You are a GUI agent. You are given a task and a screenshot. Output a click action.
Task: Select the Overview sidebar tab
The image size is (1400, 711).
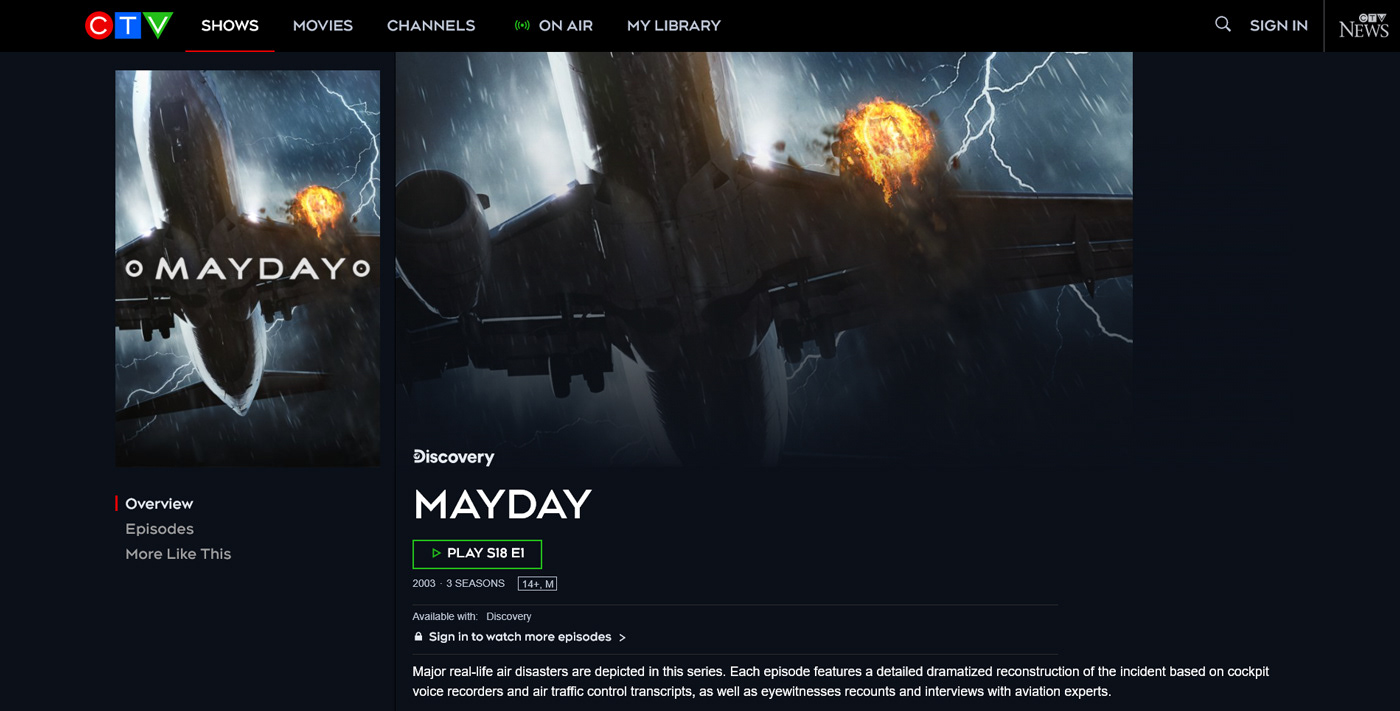159,504
